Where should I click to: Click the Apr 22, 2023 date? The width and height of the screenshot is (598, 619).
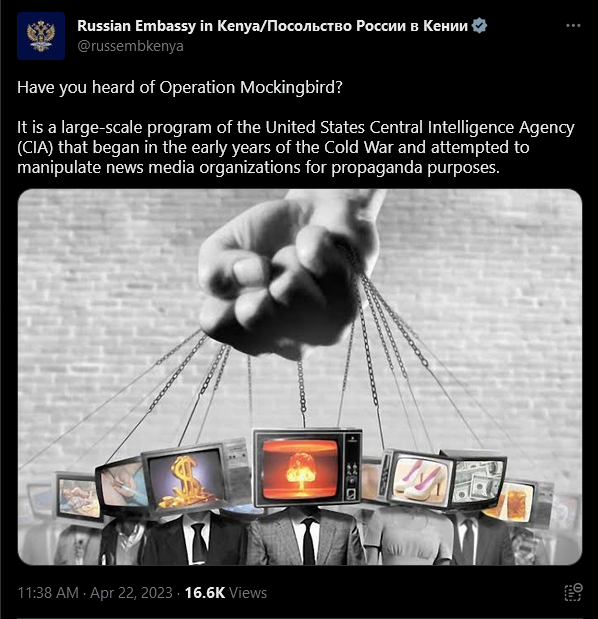point(131,593)
